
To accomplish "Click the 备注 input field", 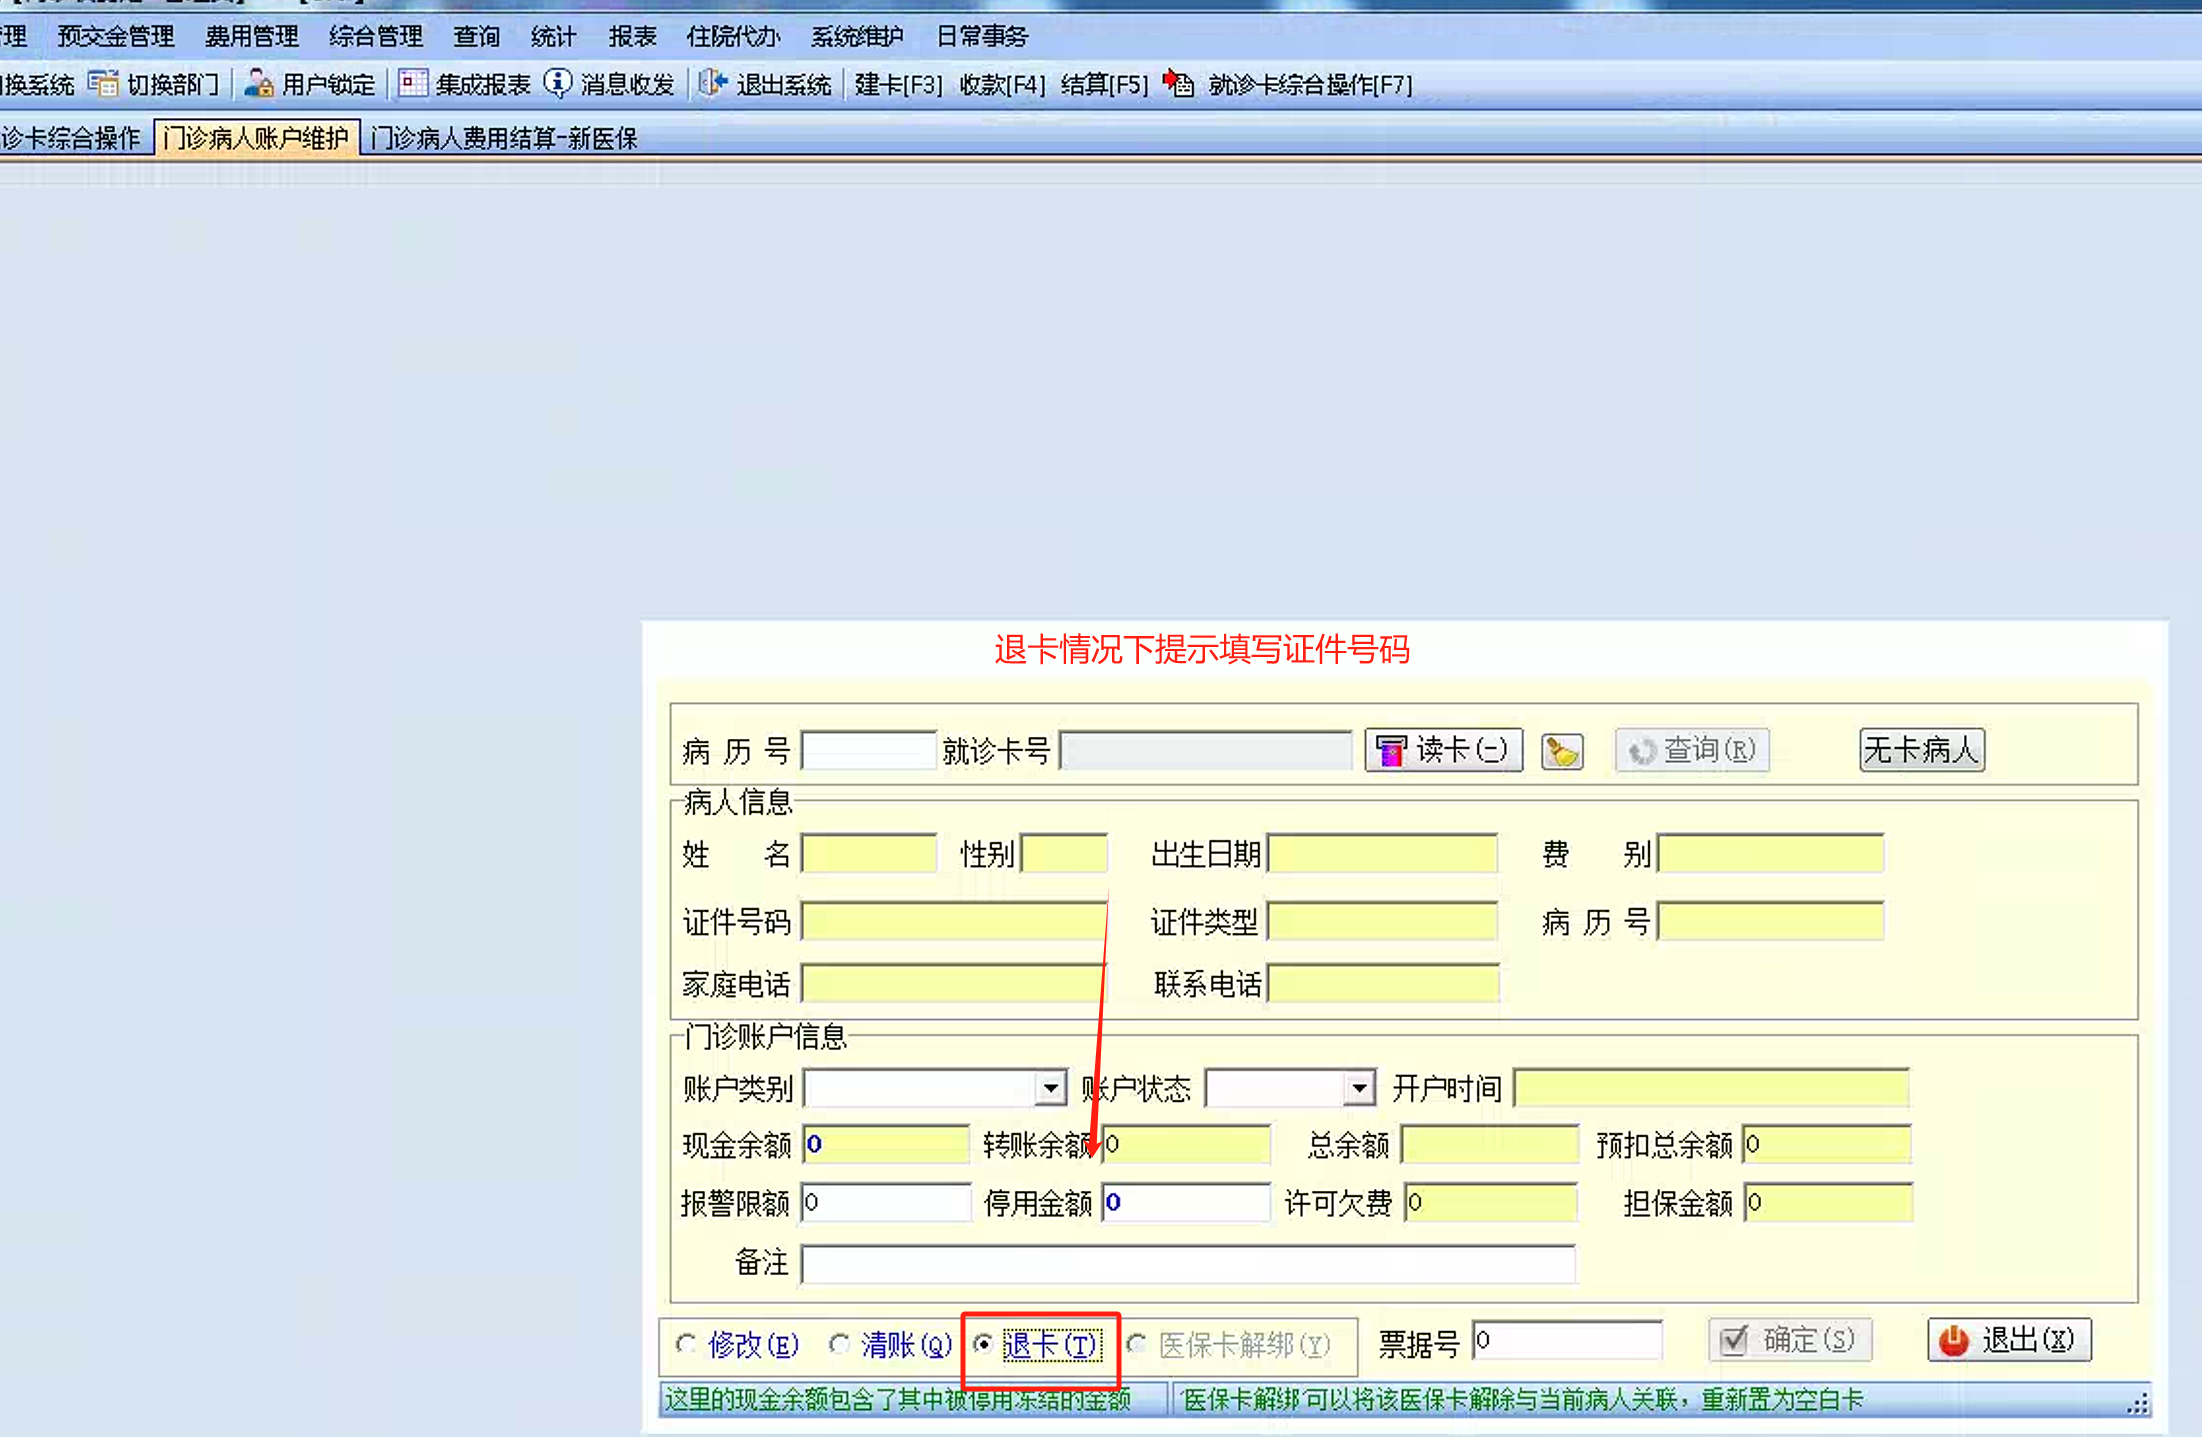I will click(x=1187, y=1264).
